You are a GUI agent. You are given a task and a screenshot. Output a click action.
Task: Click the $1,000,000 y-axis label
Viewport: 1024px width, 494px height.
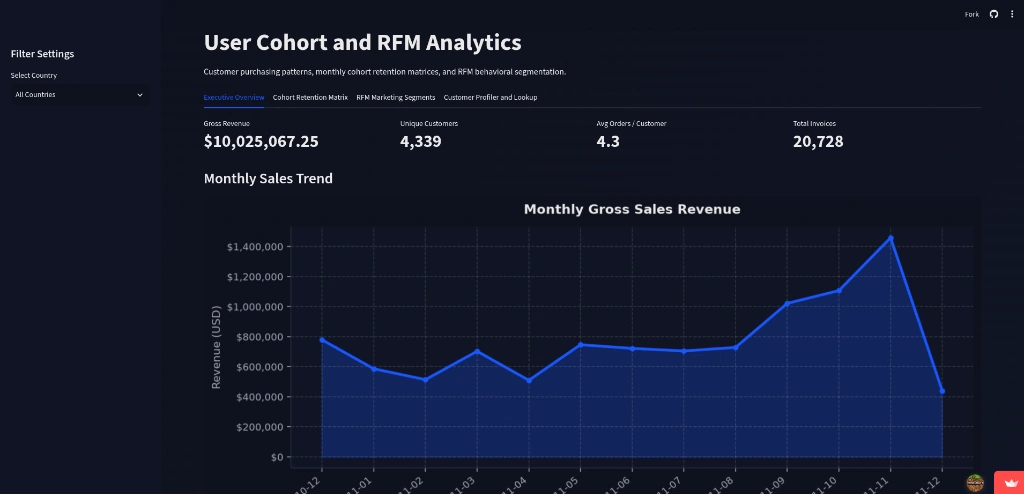point(255,306)
